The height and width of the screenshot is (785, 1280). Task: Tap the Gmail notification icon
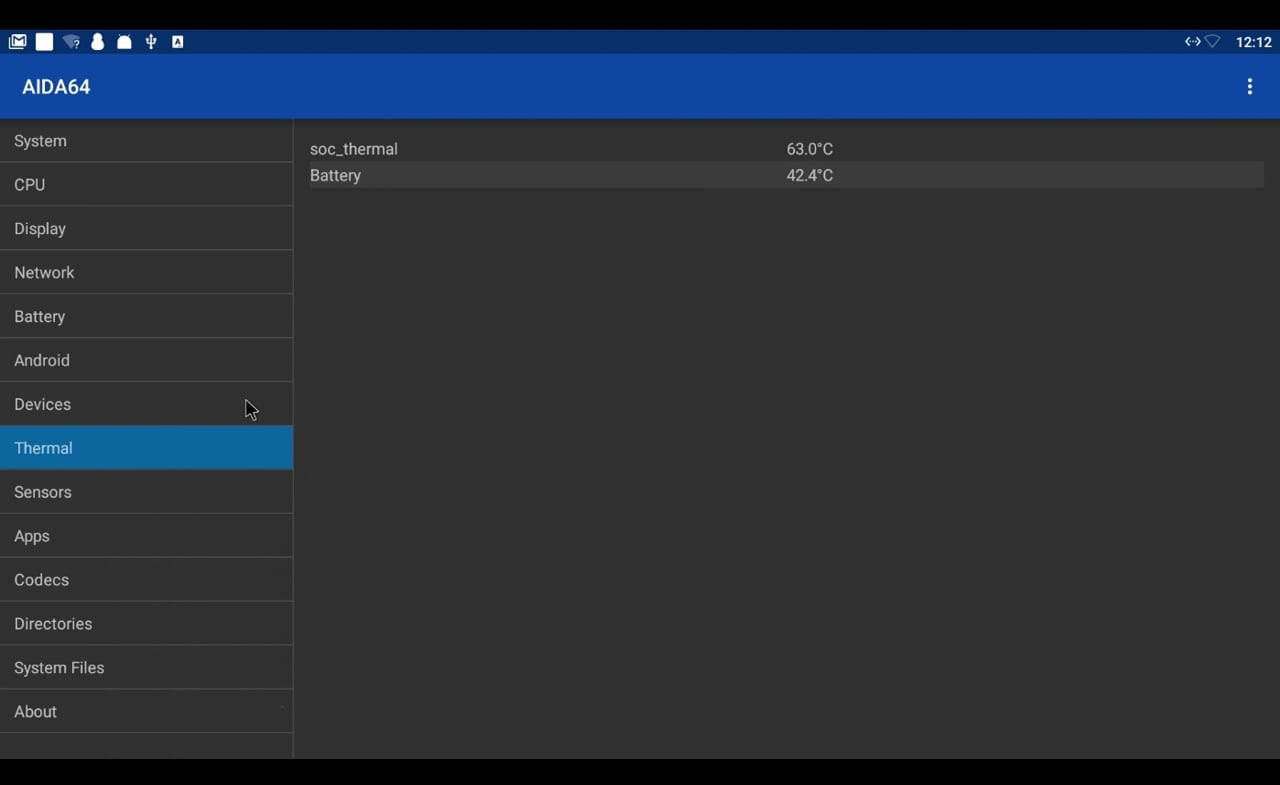17,42
